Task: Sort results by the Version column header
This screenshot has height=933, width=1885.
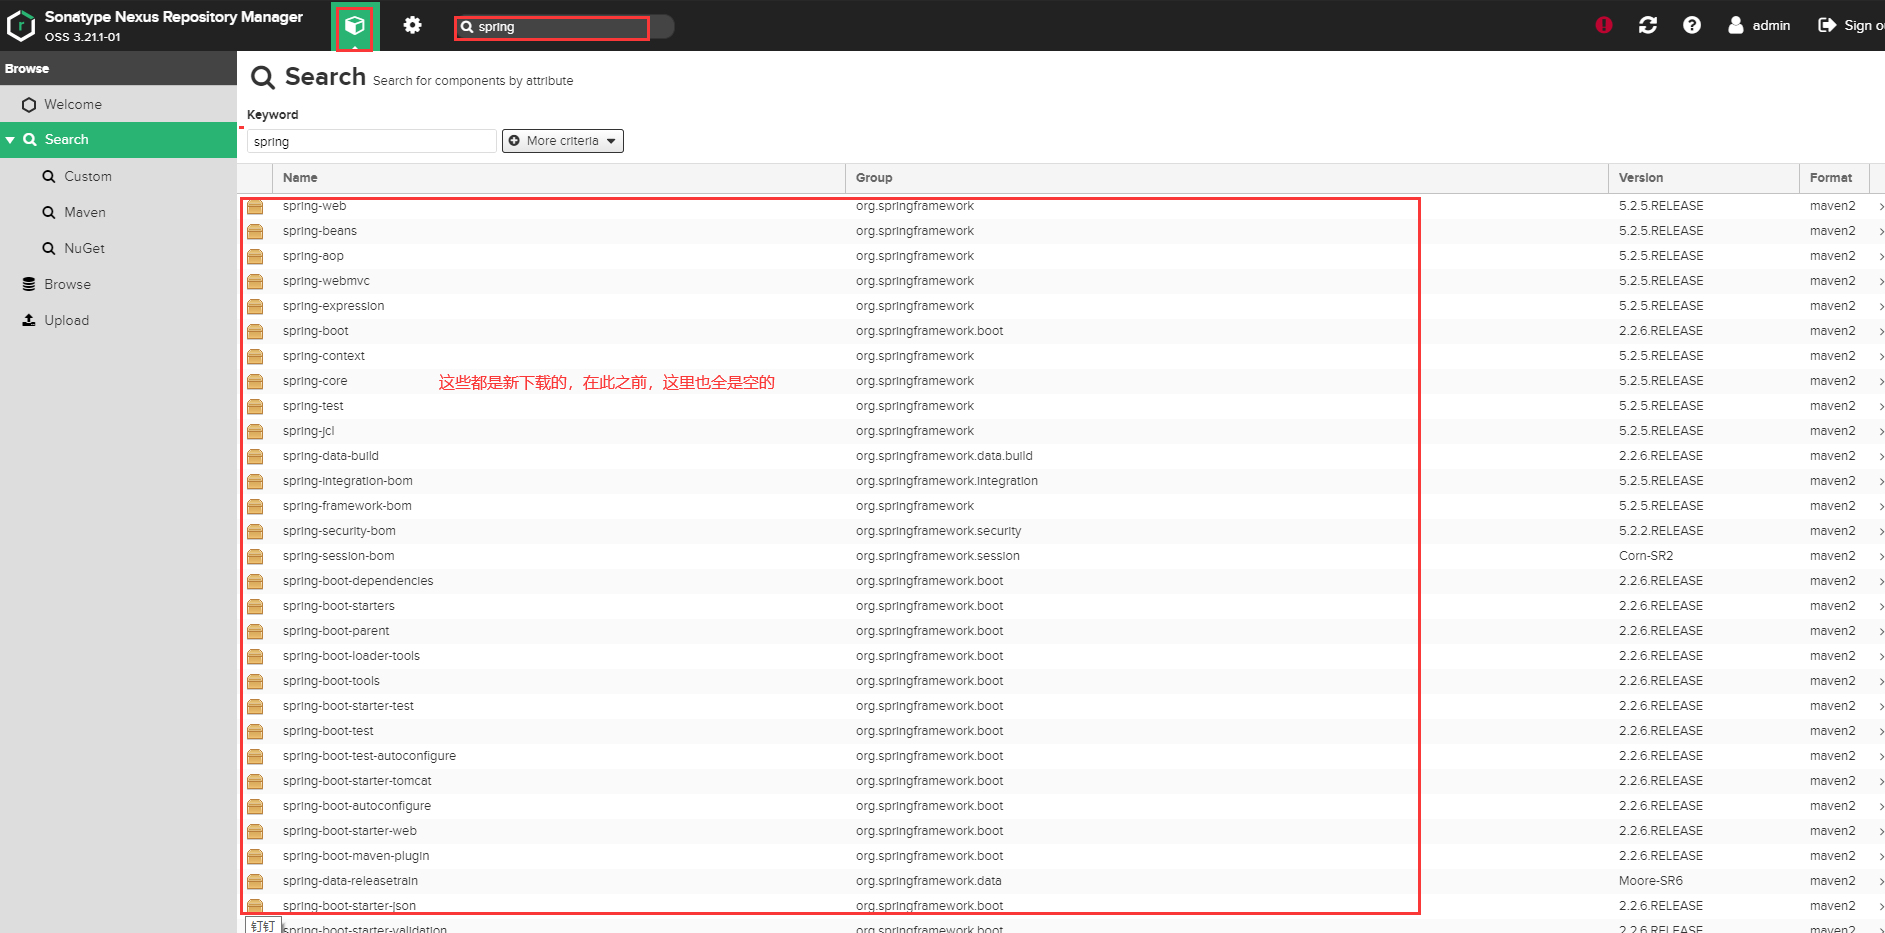Action: coord(1704,178)
